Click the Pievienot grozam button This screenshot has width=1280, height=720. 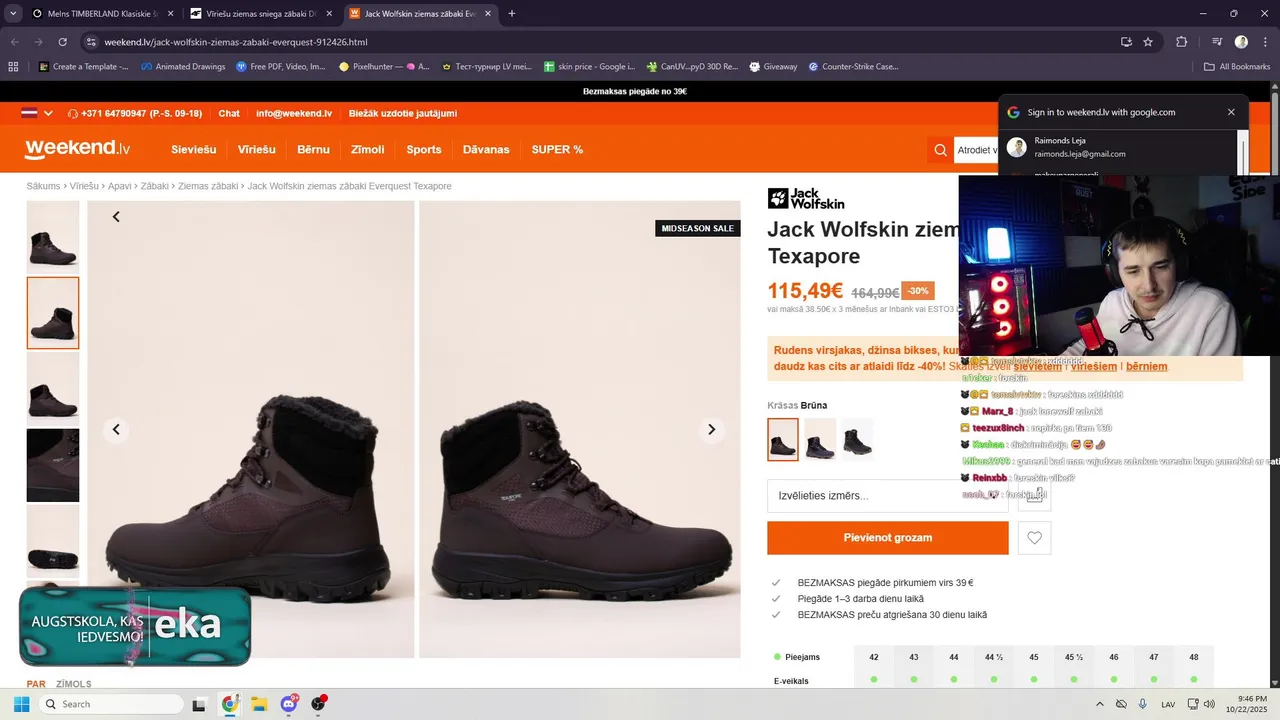[x=888, y=538]
